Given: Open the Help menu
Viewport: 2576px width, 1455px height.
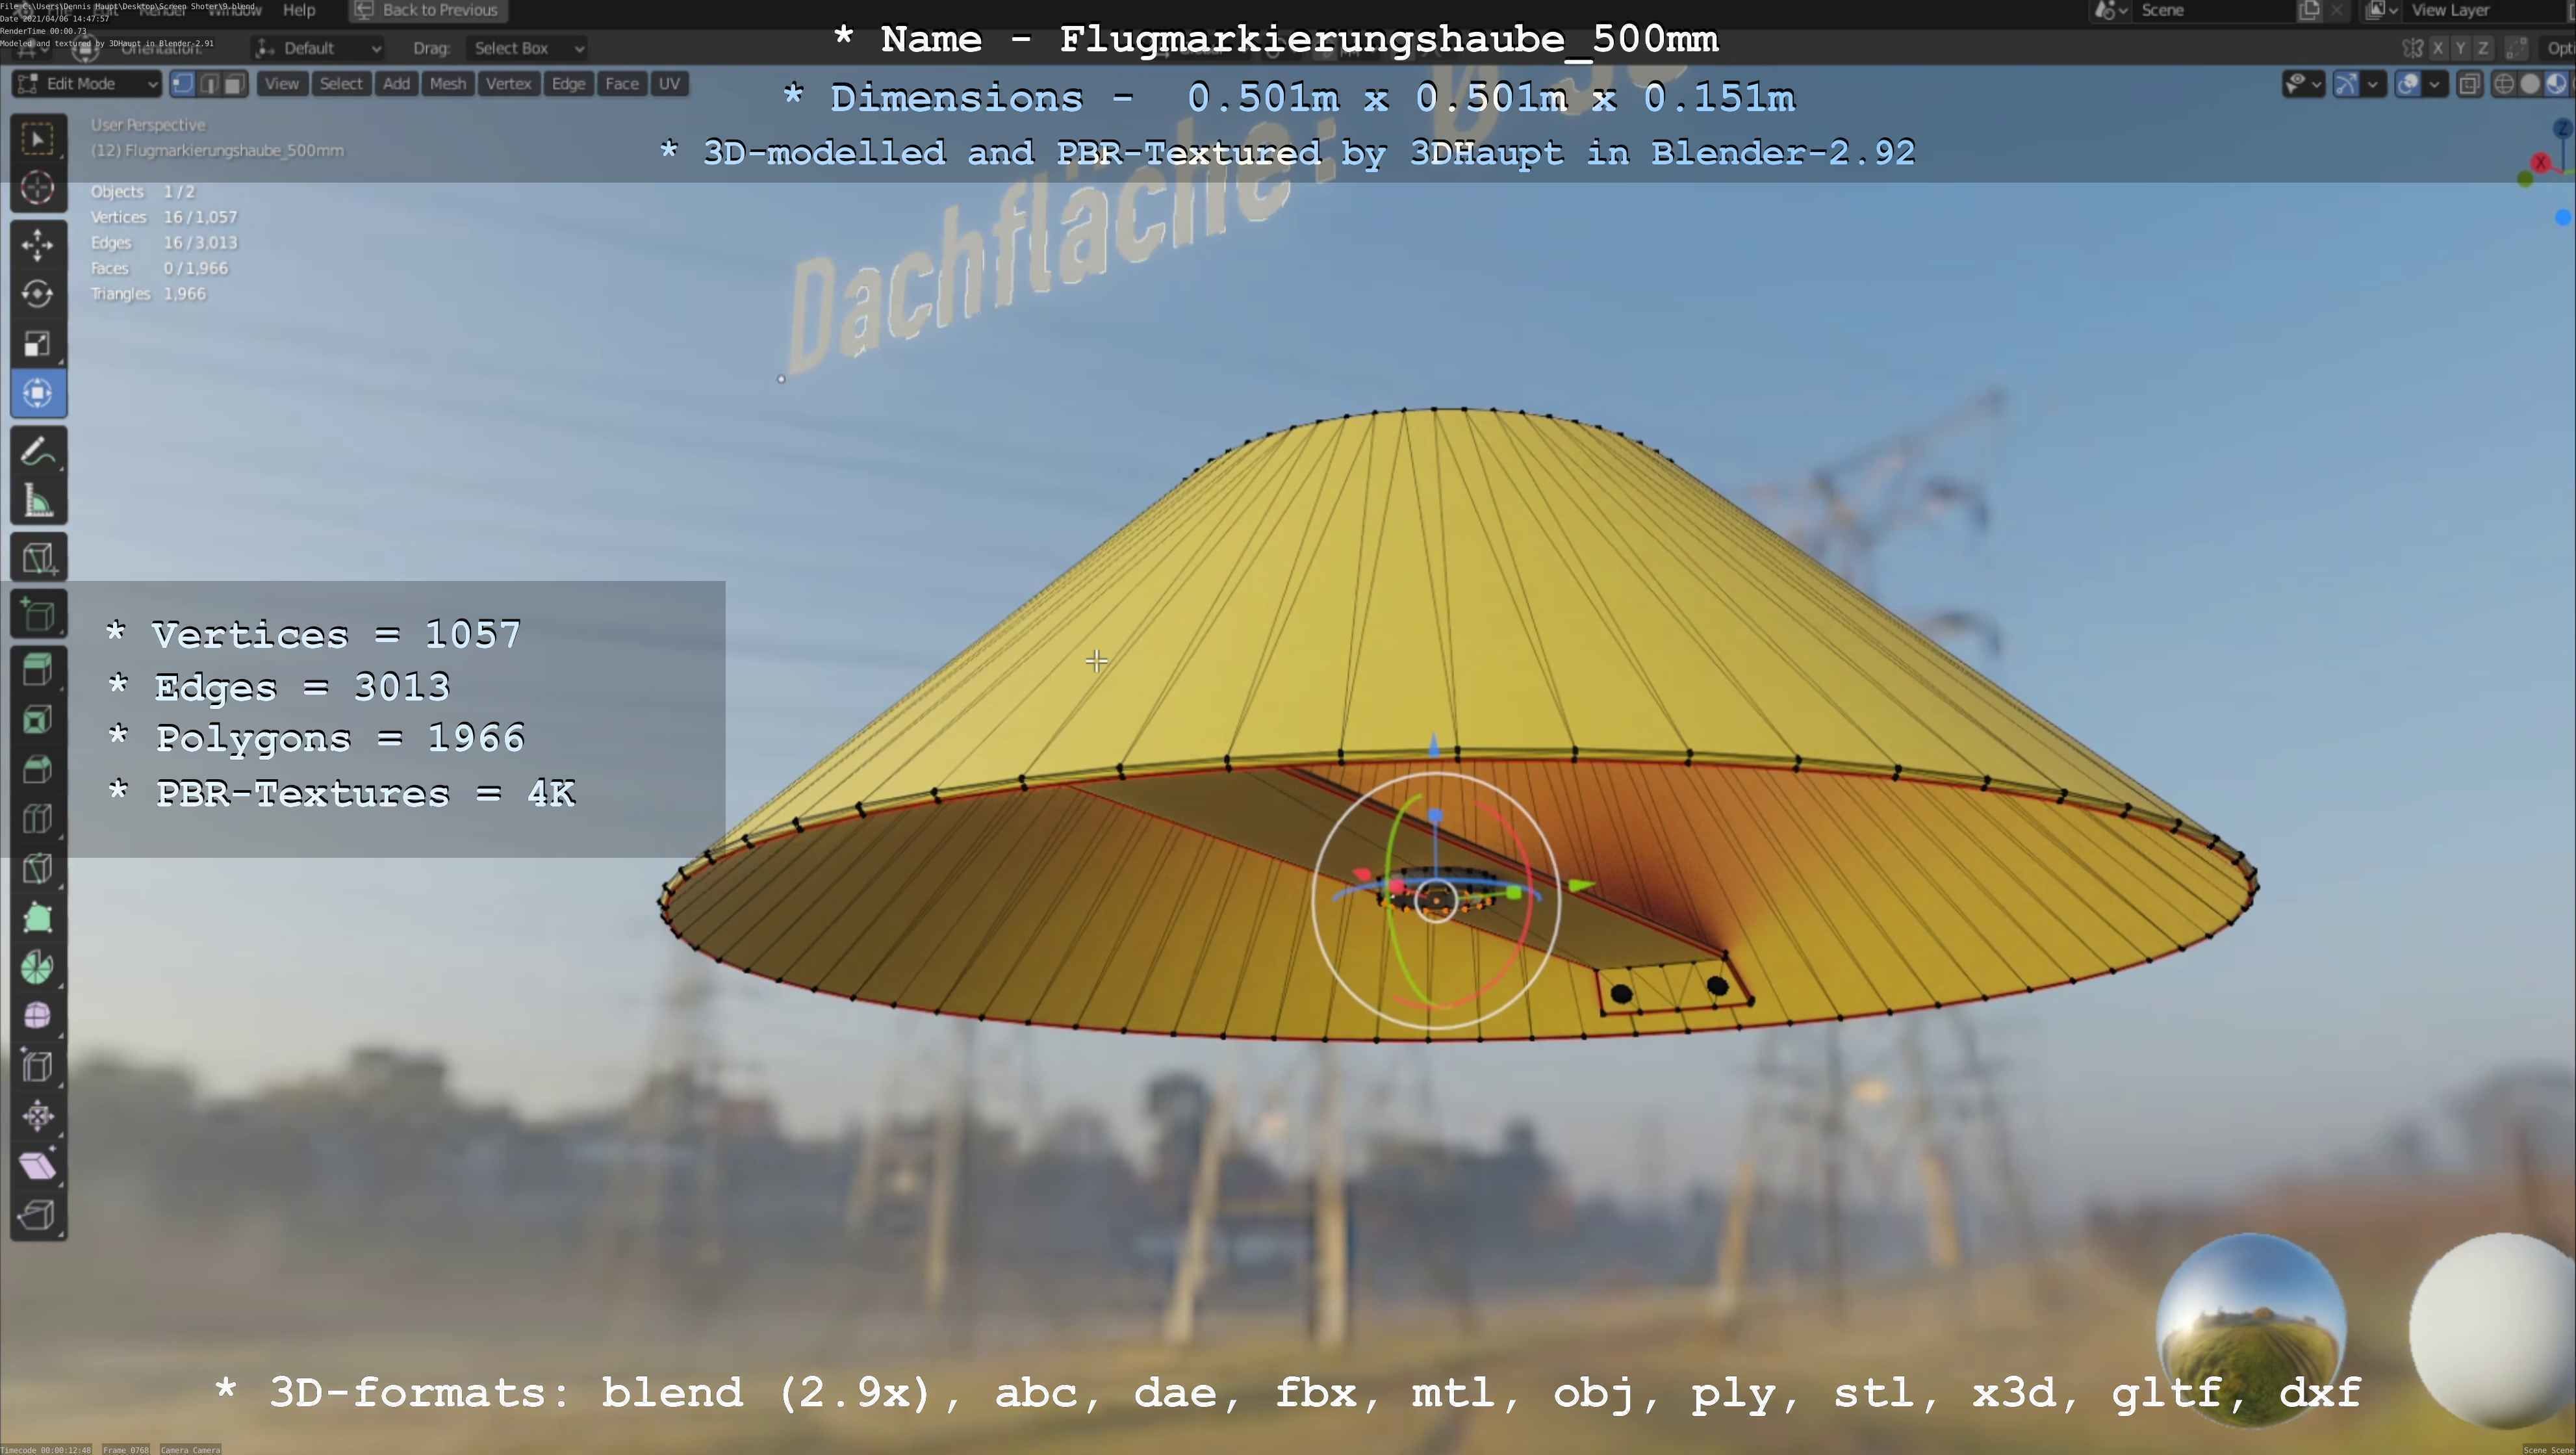Looking at the screenshot, I should (x=299, y=10).
